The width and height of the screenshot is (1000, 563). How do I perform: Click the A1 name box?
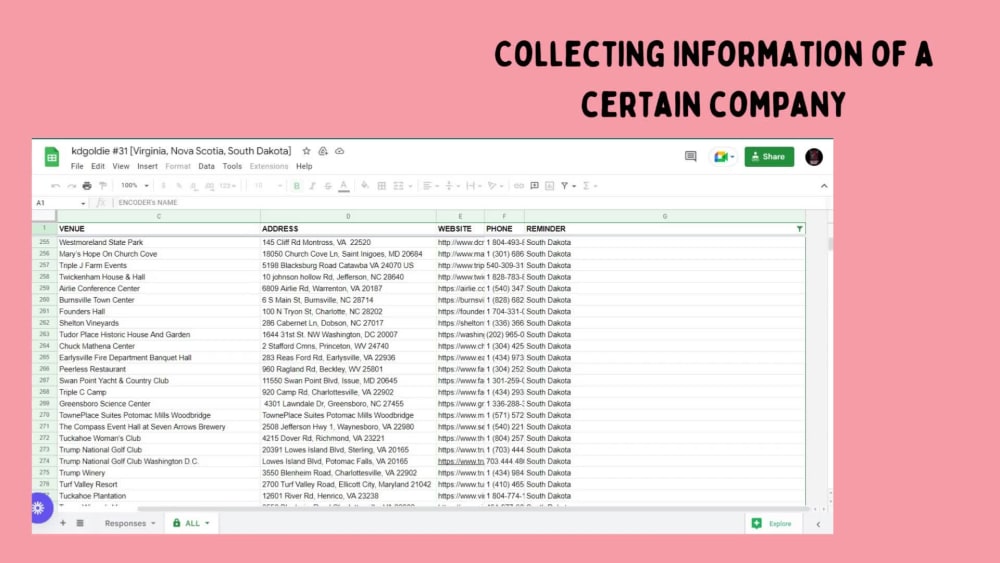(x=60, y=203)
